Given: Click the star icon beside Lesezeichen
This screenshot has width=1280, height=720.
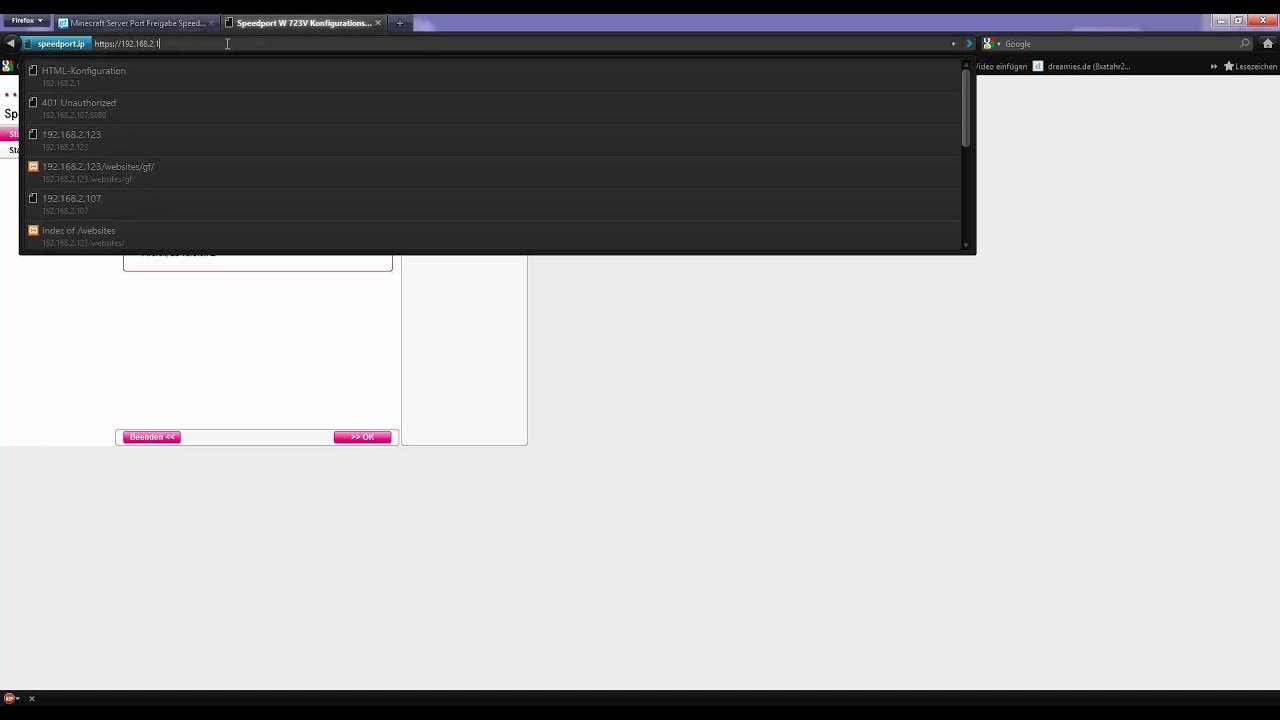Looking at the screenshot, I should [x=1229, y=66].
